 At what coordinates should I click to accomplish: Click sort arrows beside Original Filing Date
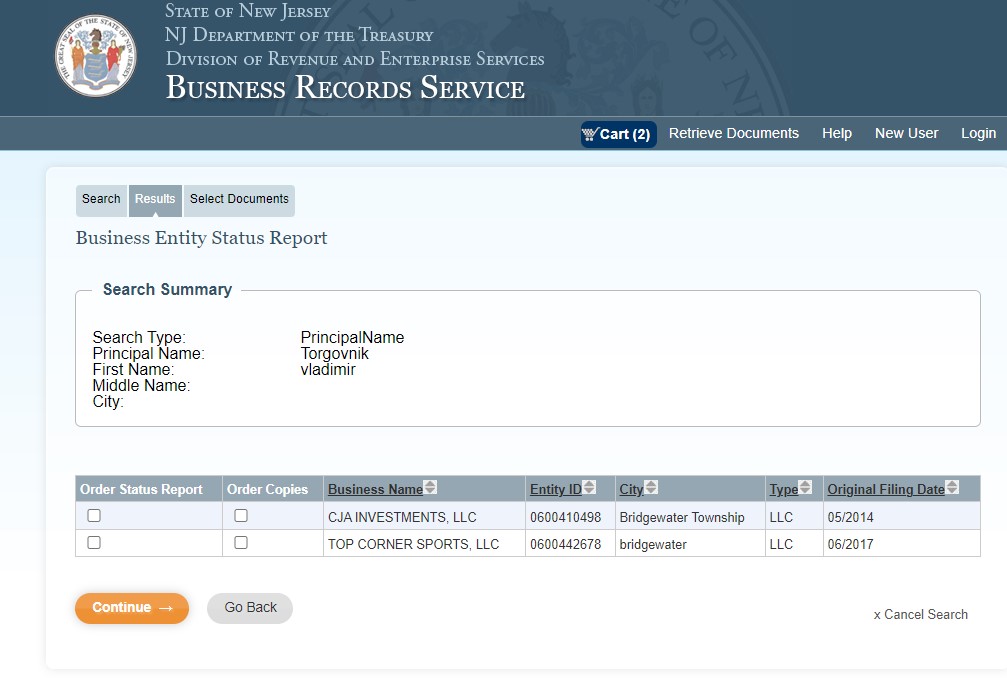click(952, 488)
